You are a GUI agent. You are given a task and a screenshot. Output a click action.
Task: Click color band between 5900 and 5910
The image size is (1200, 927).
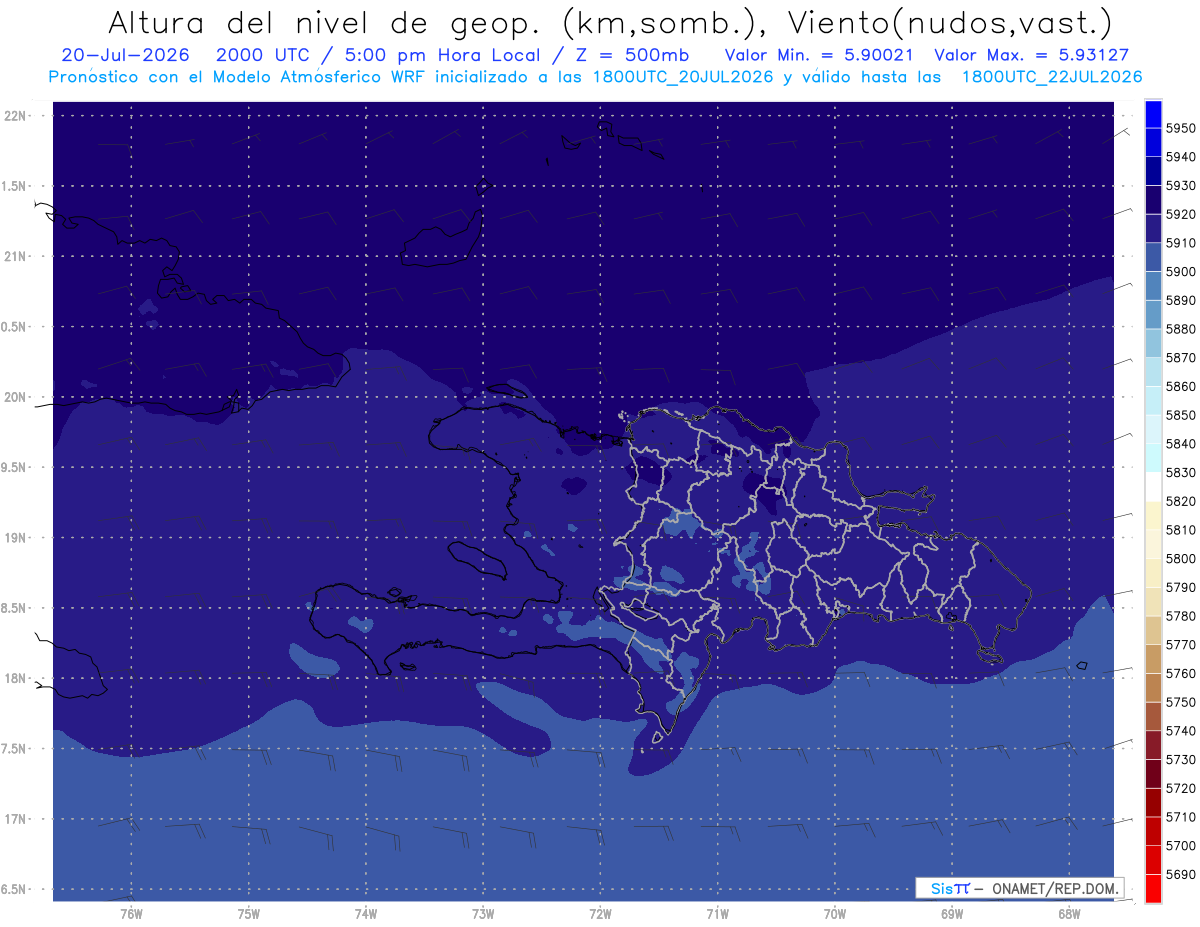(1153, 257)
